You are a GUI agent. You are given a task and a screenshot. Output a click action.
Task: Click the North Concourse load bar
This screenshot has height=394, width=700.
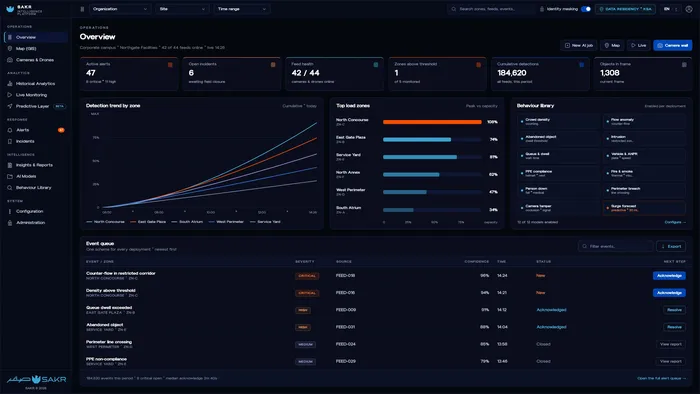click(432, 122)
